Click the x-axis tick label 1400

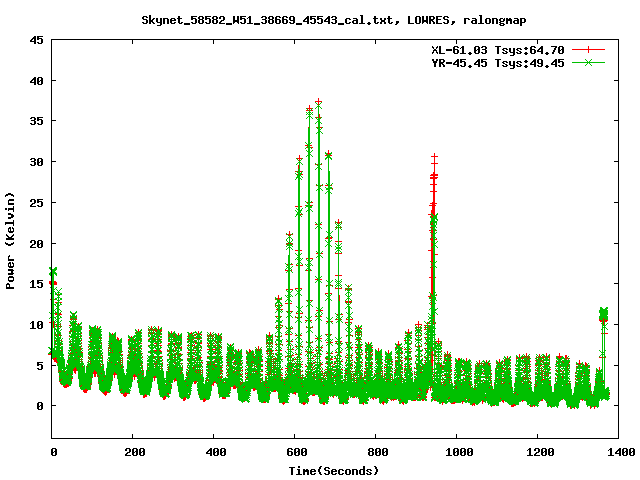tap(621, 452)
